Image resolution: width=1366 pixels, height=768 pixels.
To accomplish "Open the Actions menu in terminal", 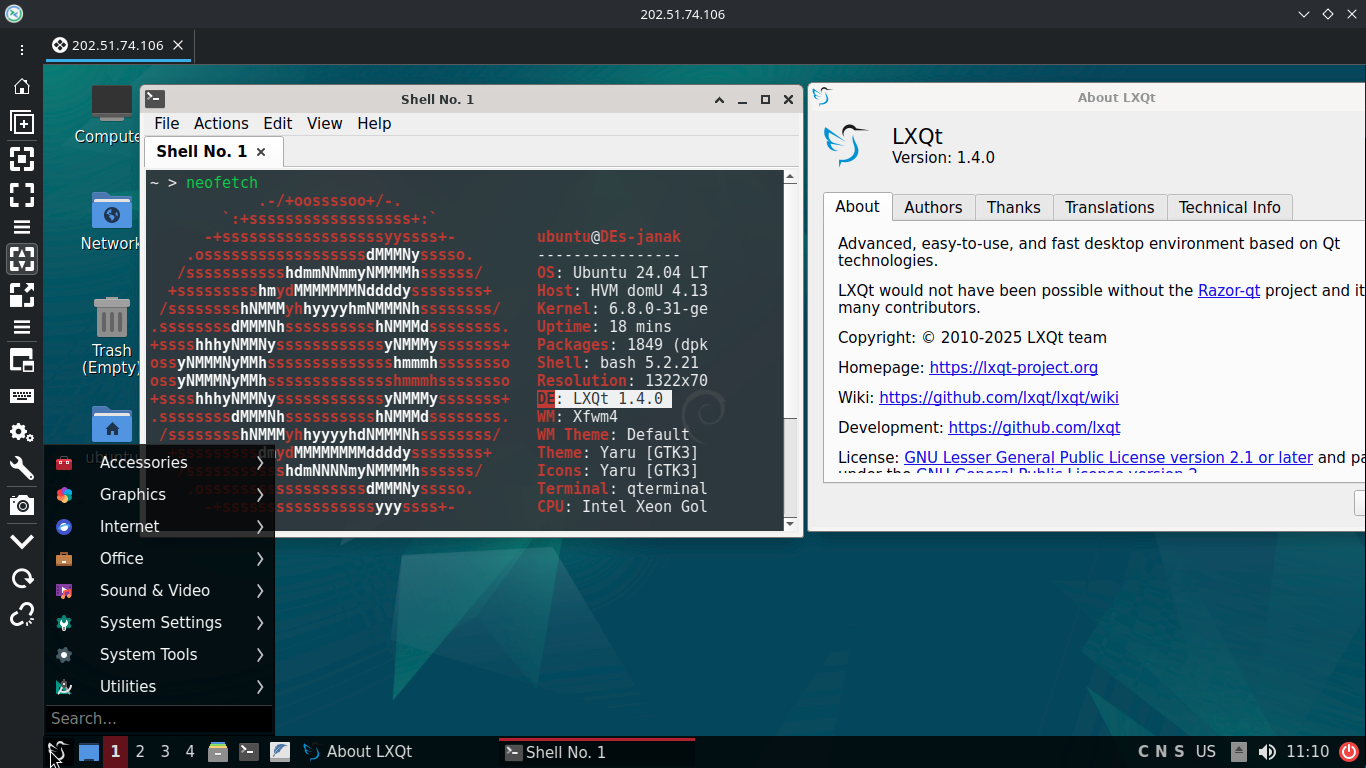I will 221,123.
